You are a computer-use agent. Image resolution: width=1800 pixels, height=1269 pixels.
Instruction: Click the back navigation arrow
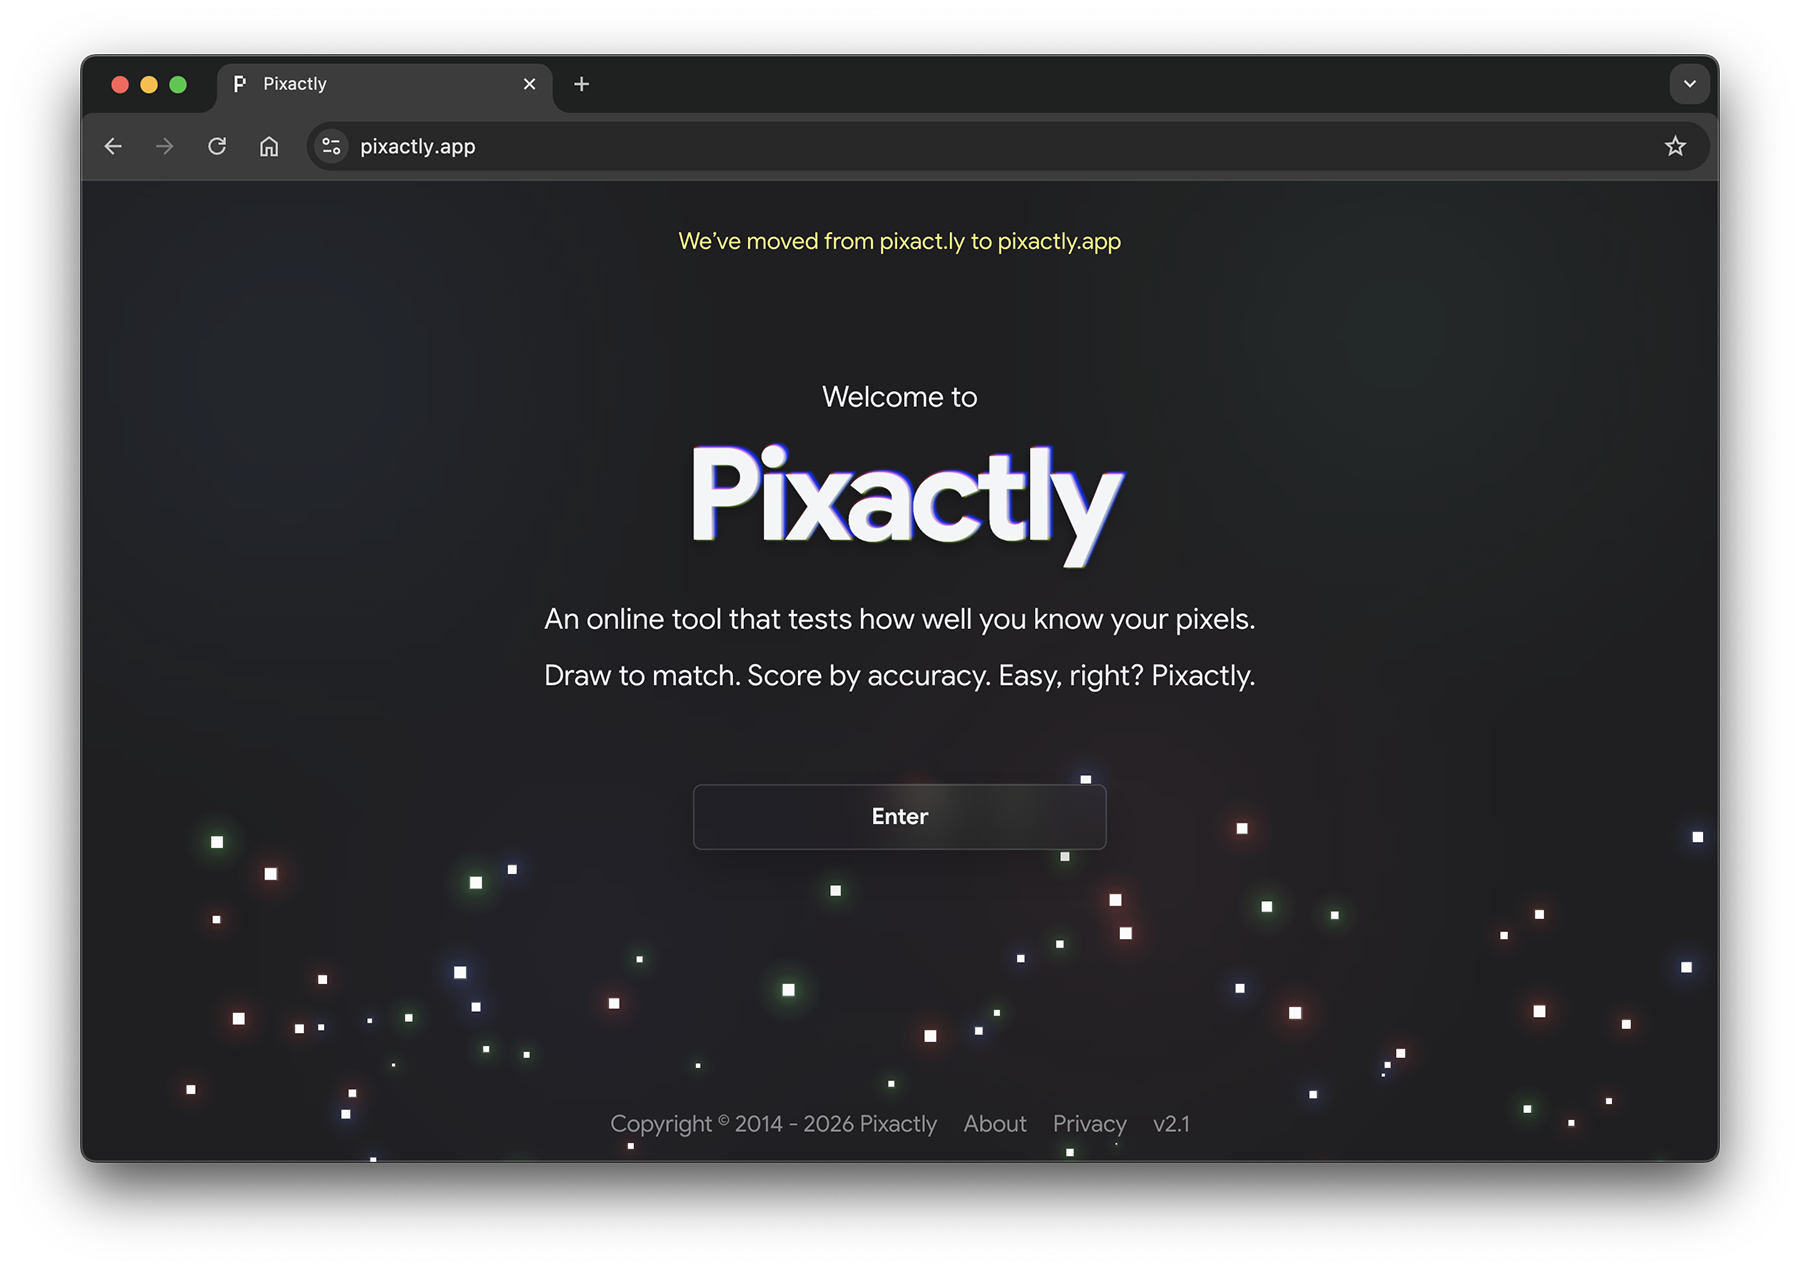click(x=112, y=146)
